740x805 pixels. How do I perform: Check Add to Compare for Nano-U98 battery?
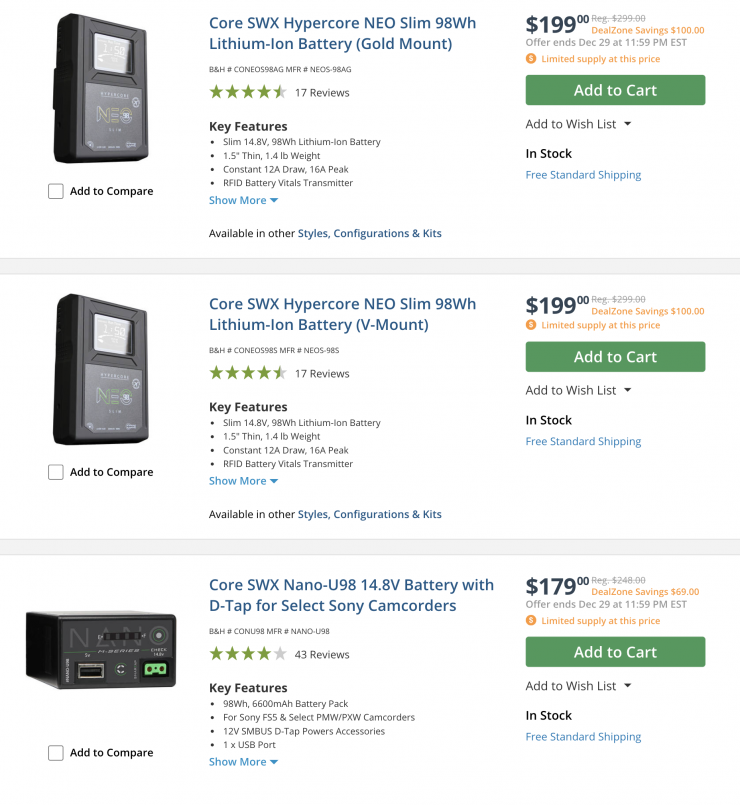pyautogui.click(x=56, y=753)
